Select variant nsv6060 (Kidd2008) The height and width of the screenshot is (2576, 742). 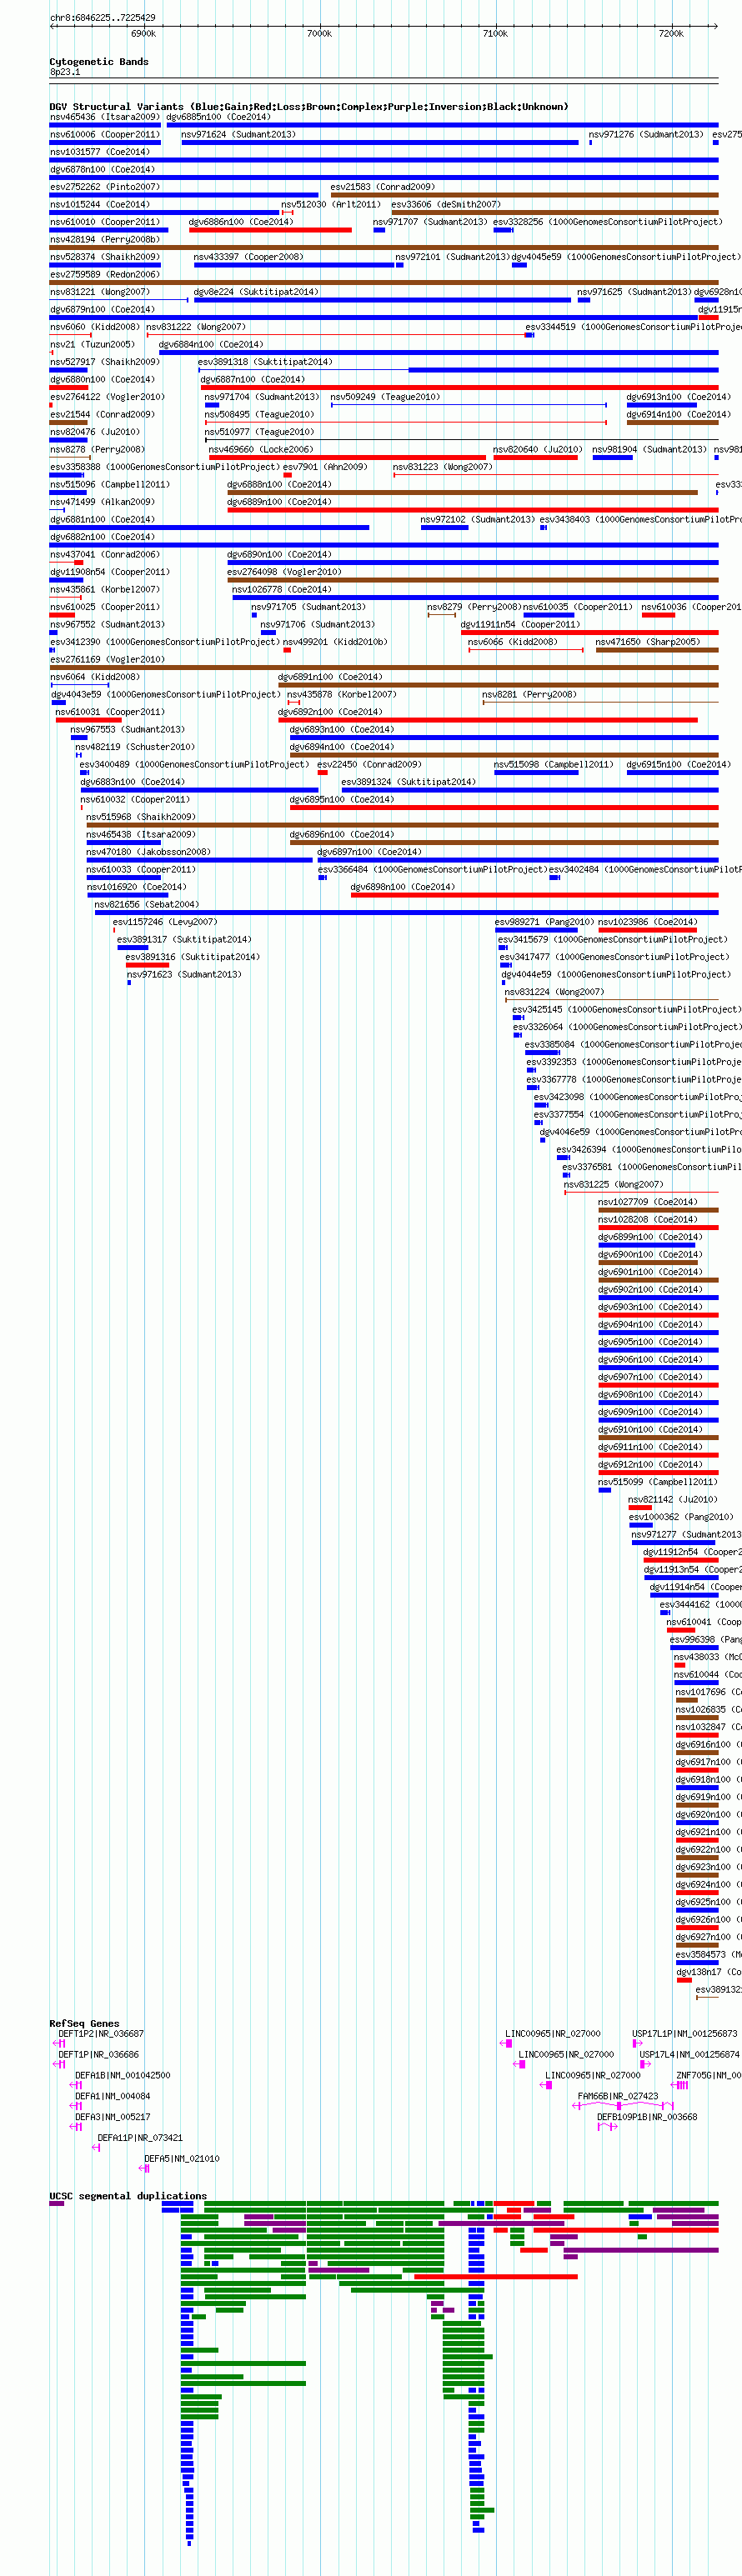tap(95, 327)
